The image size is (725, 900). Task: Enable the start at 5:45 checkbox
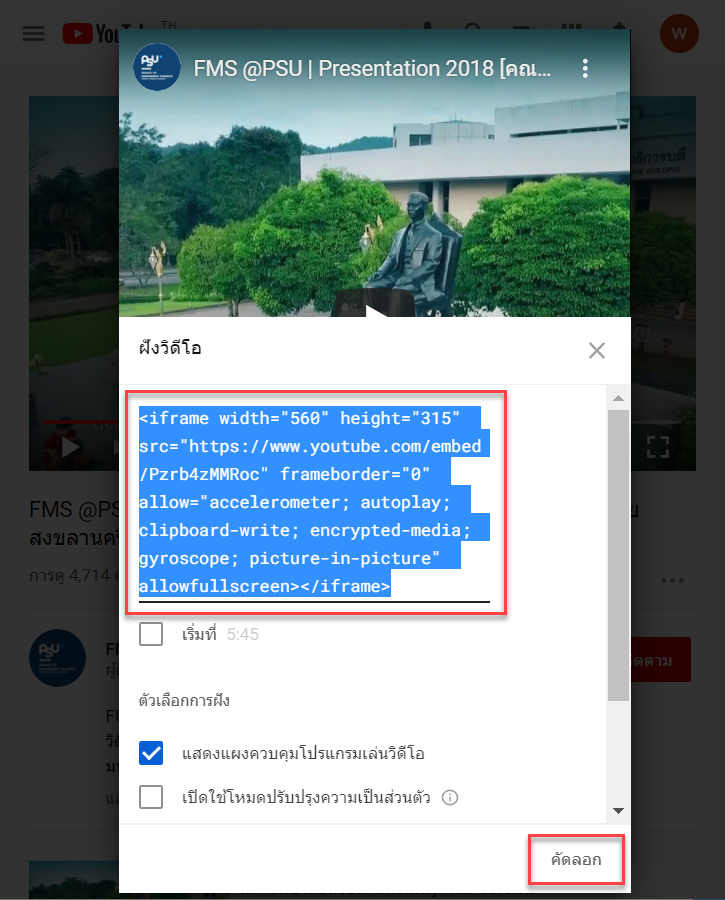coord(151,634)
